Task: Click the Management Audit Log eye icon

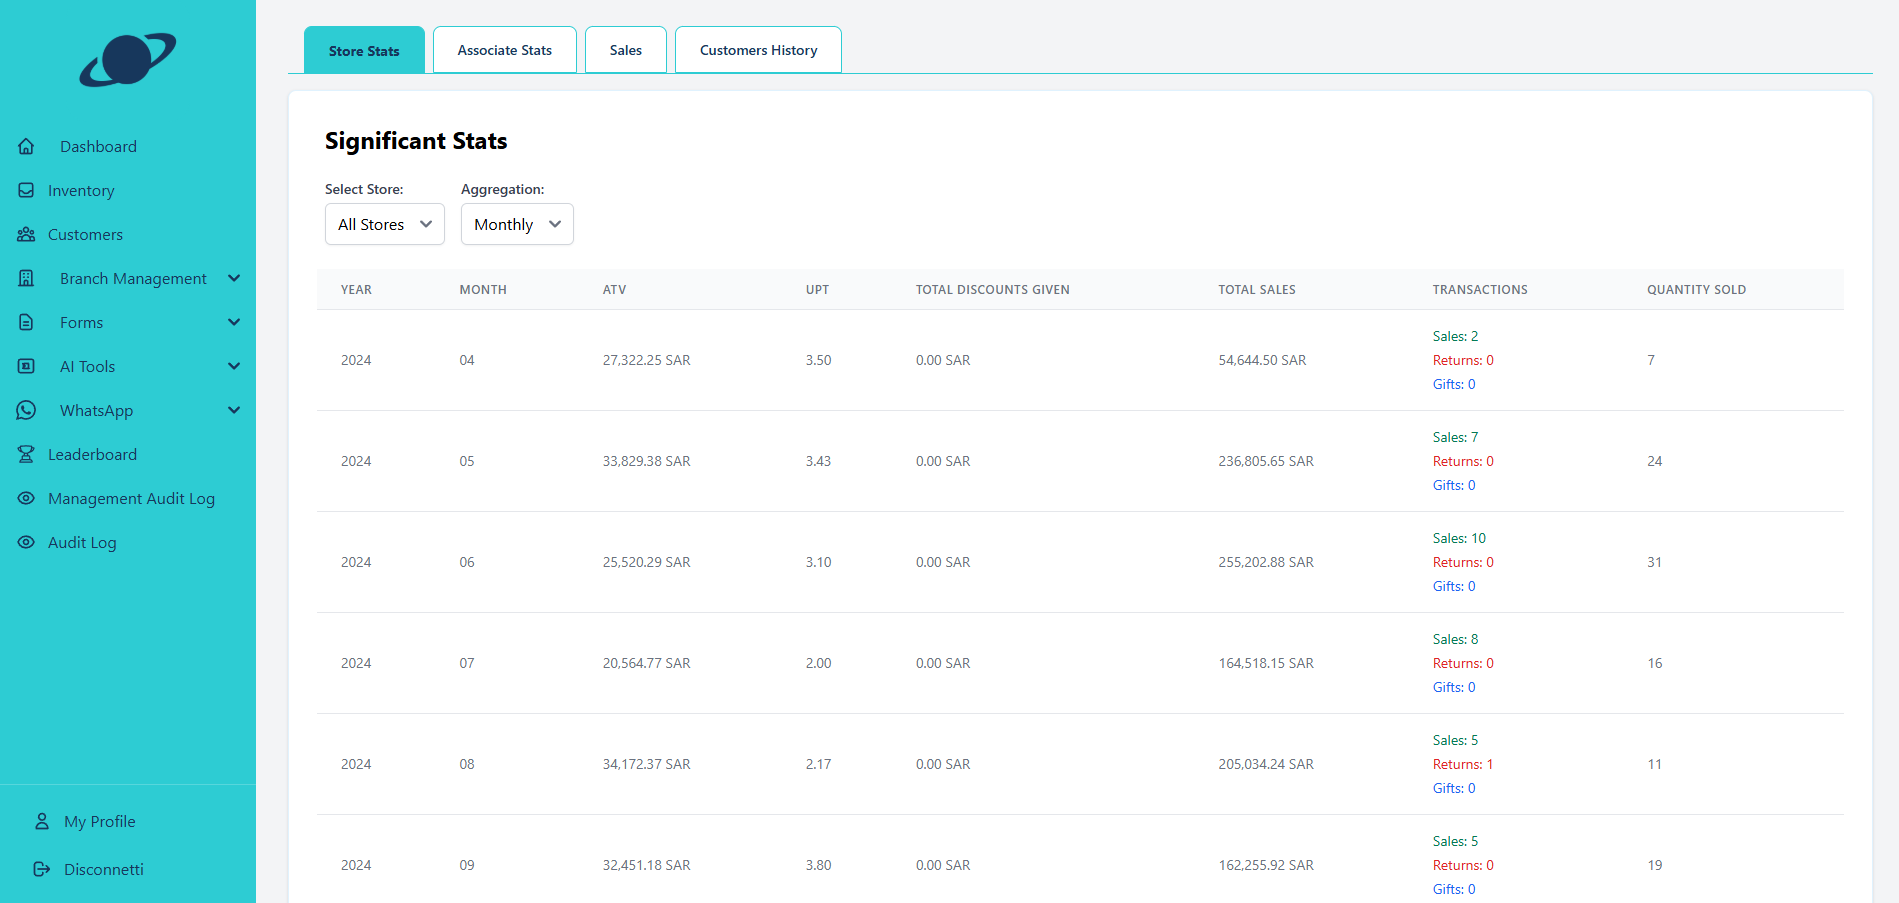Action: coord(27,498)
